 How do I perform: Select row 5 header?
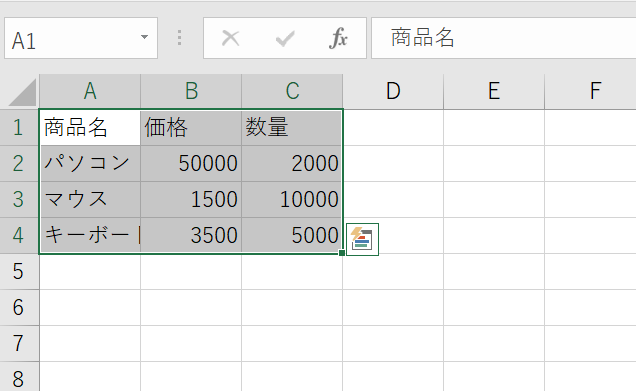pyautogui.click(x=19, y=272)
